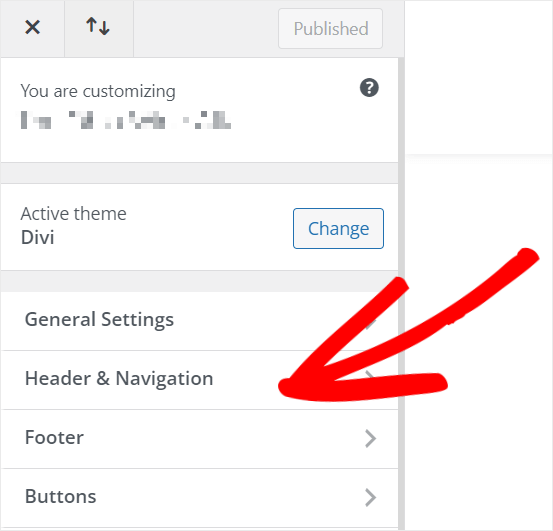Viewport: 553px width, 531px height.
Task: Change the active Divi theme
Action: tap(338, 228)
